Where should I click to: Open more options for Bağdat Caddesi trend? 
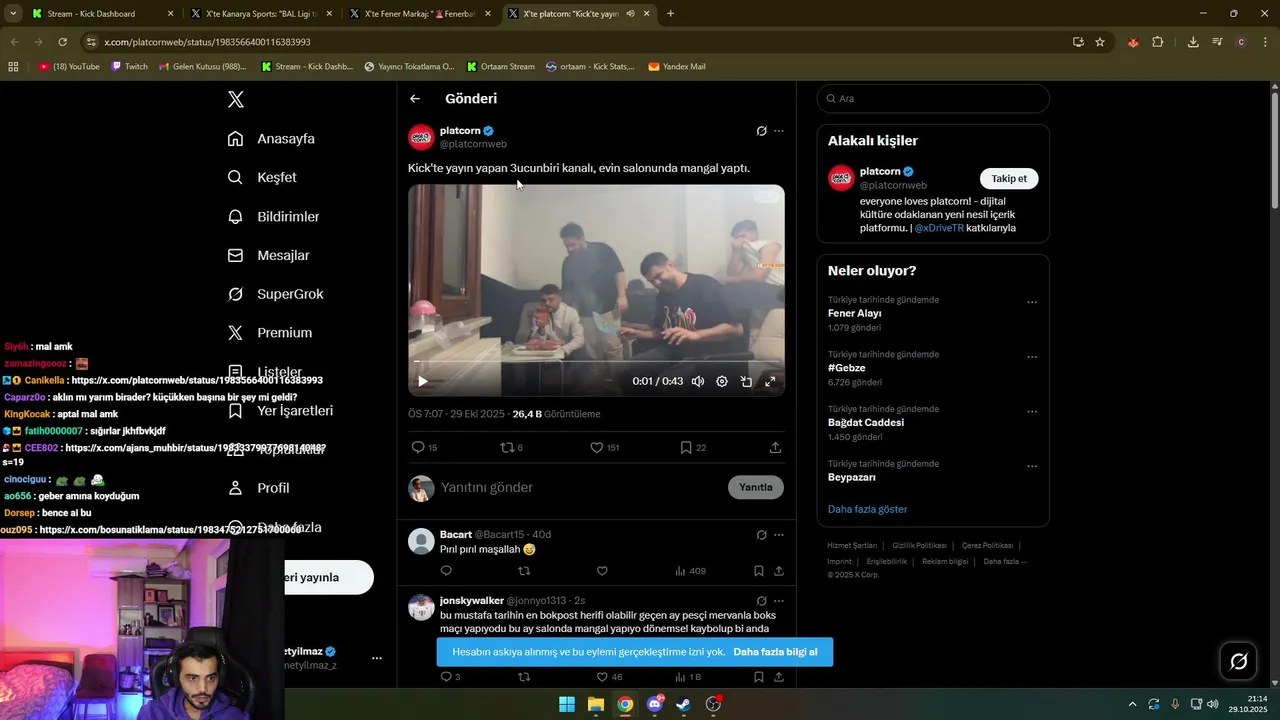coord(1032,412)
